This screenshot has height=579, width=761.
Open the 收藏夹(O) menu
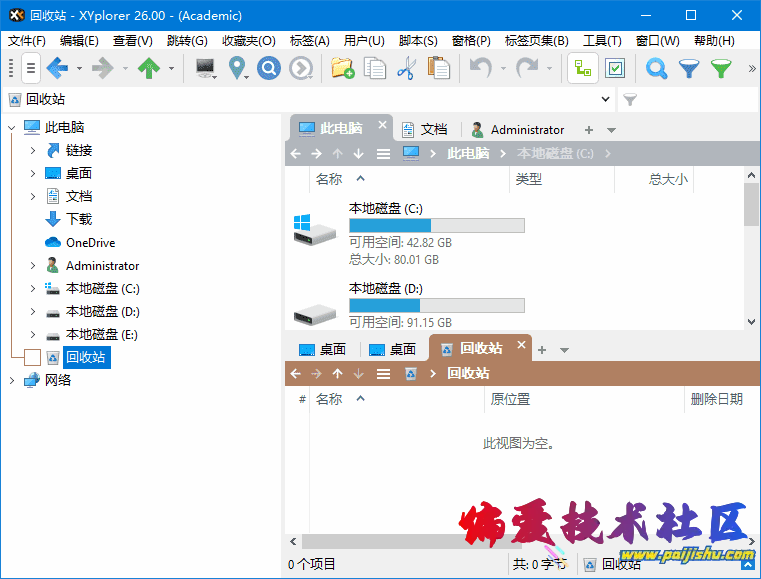(x=248, y=41)
